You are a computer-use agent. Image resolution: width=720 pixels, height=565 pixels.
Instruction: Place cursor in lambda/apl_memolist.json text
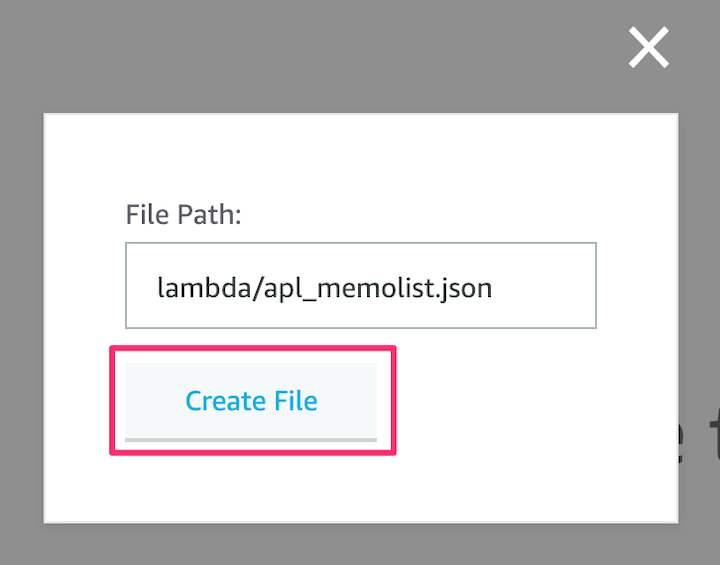click(324, 288)
